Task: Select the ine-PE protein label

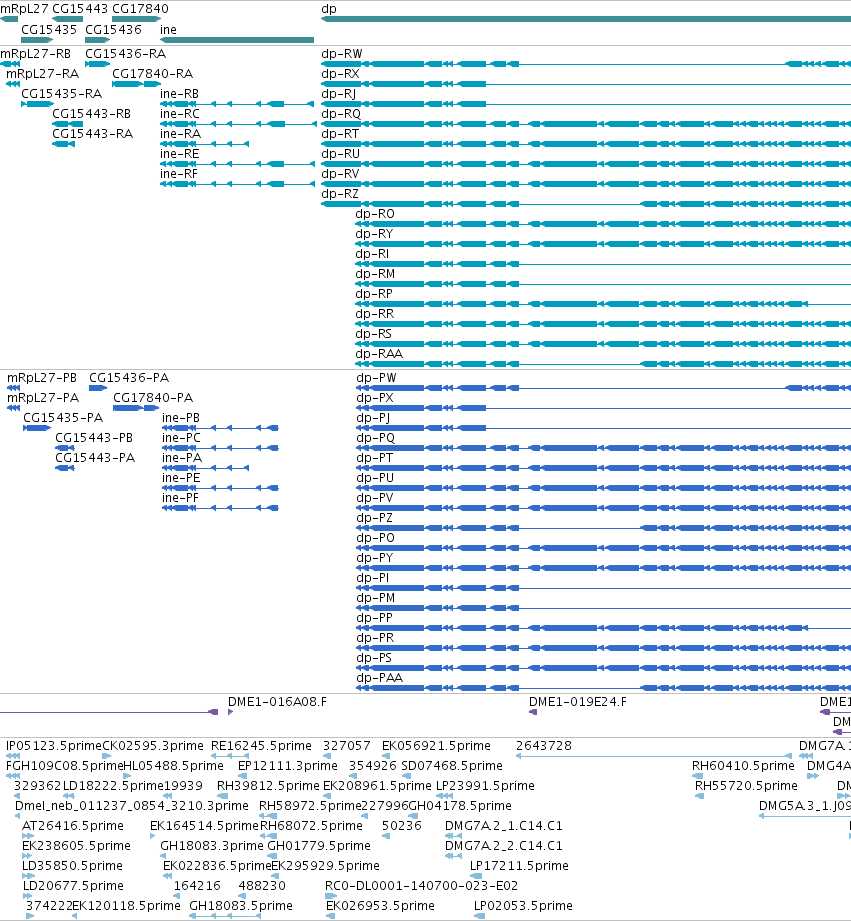Action: coord(181,478)
